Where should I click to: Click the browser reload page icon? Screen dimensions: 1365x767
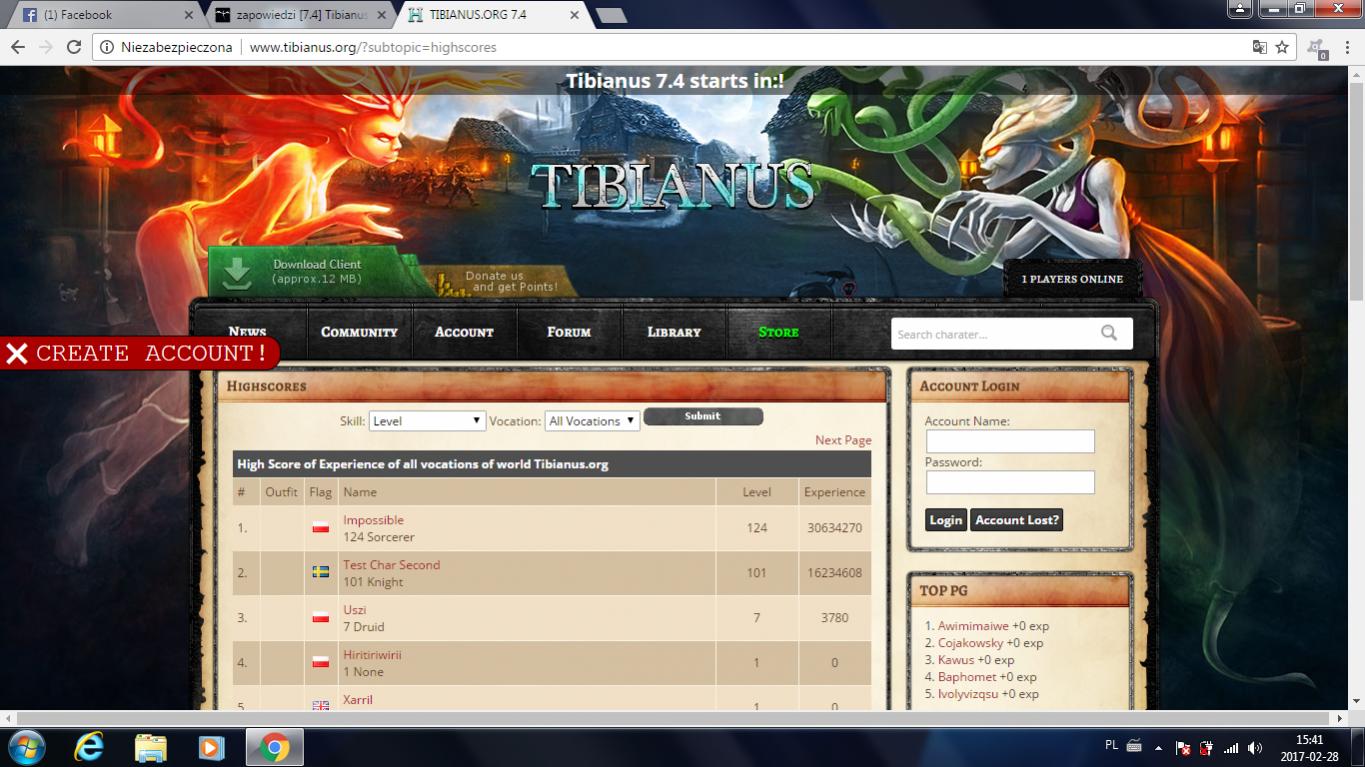(74, 47)
